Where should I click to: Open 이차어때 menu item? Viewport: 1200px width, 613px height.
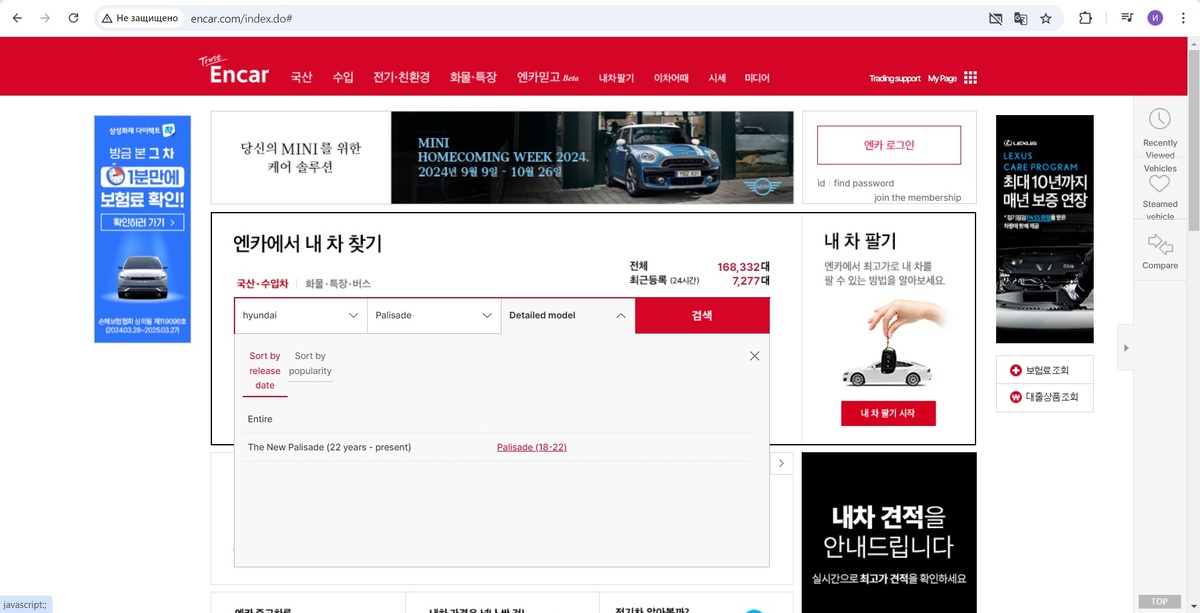pos(671,78)
